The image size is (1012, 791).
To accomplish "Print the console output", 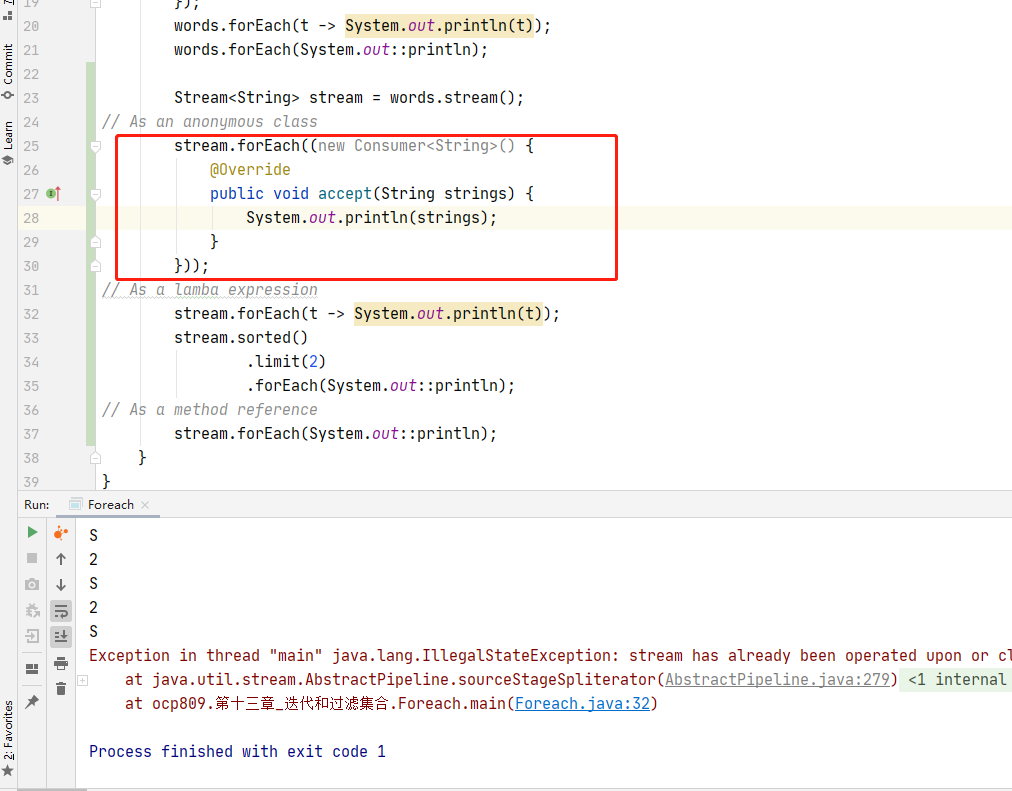I will tap(61, 663).
